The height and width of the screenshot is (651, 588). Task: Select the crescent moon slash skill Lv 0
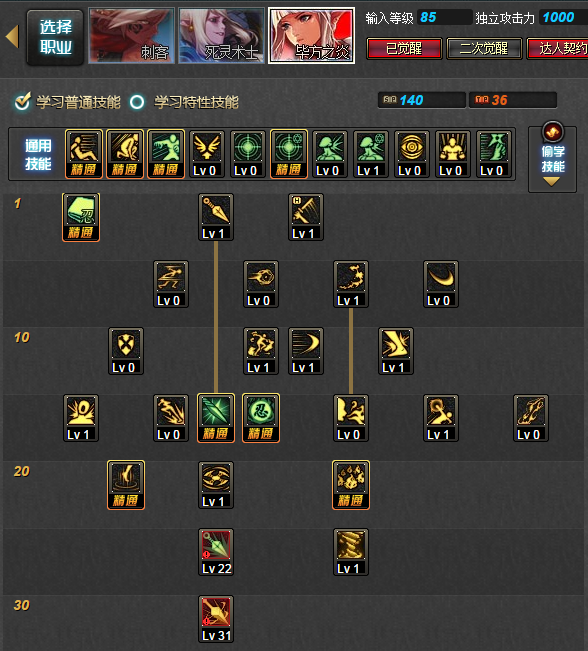tap(441, 284)
